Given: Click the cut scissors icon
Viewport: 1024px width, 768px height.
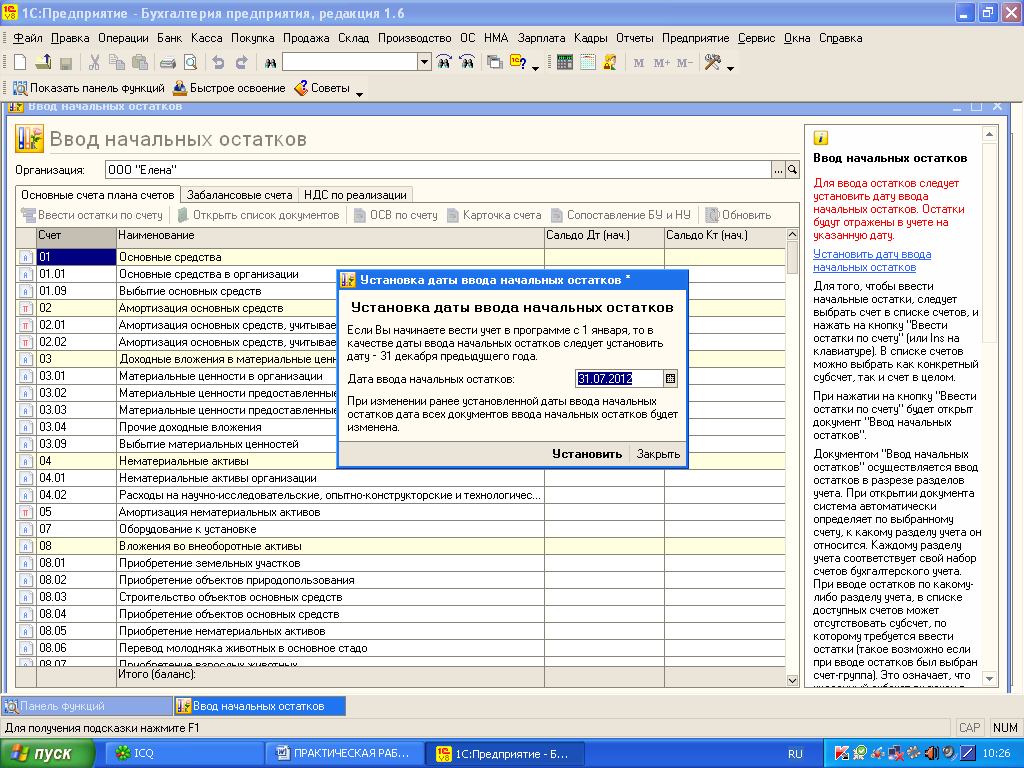Looking at the screenshot, I should click(94, 63).
